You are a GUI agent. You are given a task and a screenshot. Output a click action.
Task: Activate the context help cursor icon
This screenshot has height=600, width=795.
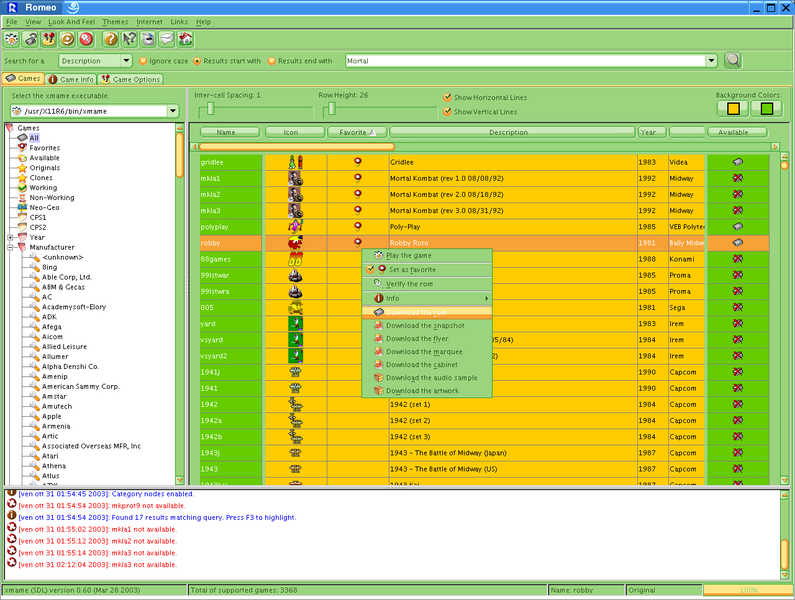point(129,39)
